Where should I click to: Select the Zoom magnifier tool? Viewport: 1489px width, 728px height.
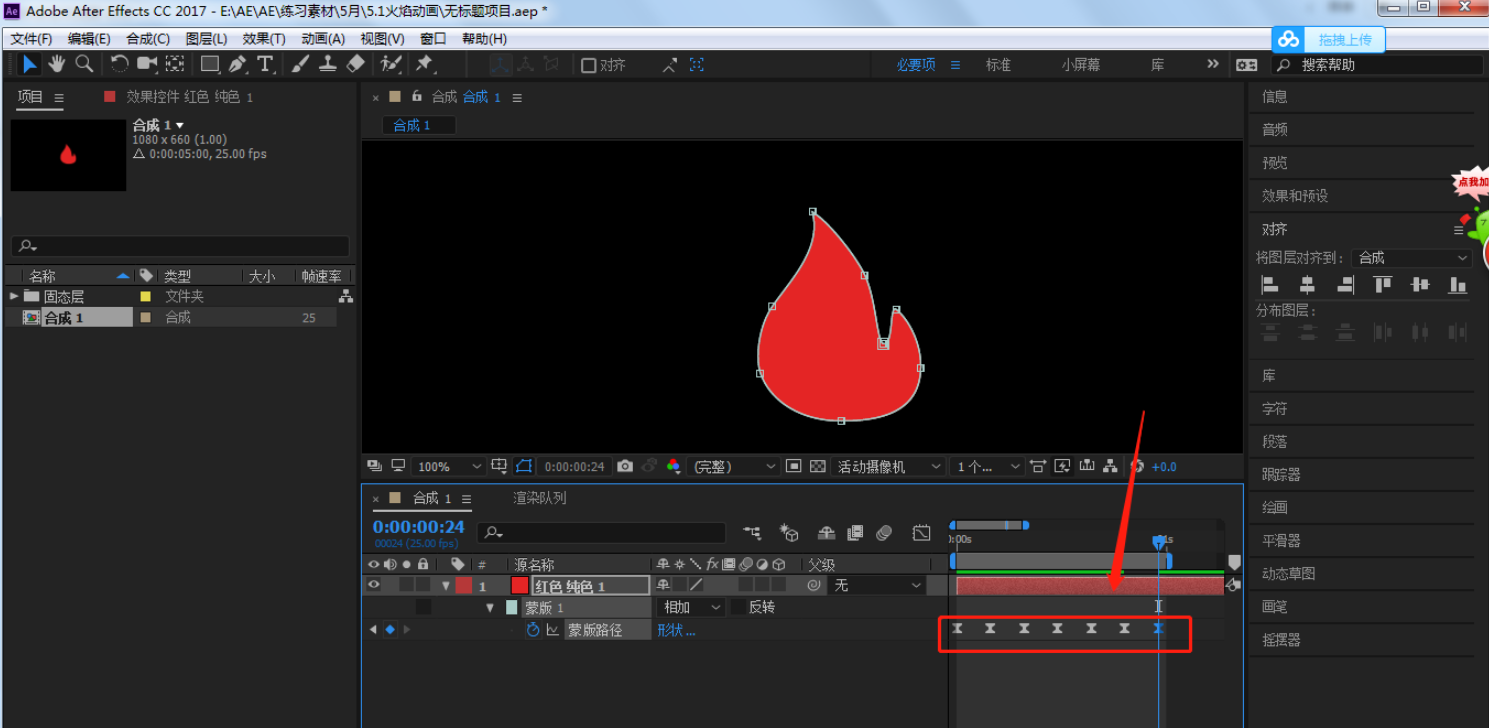[x=85, y=64]
